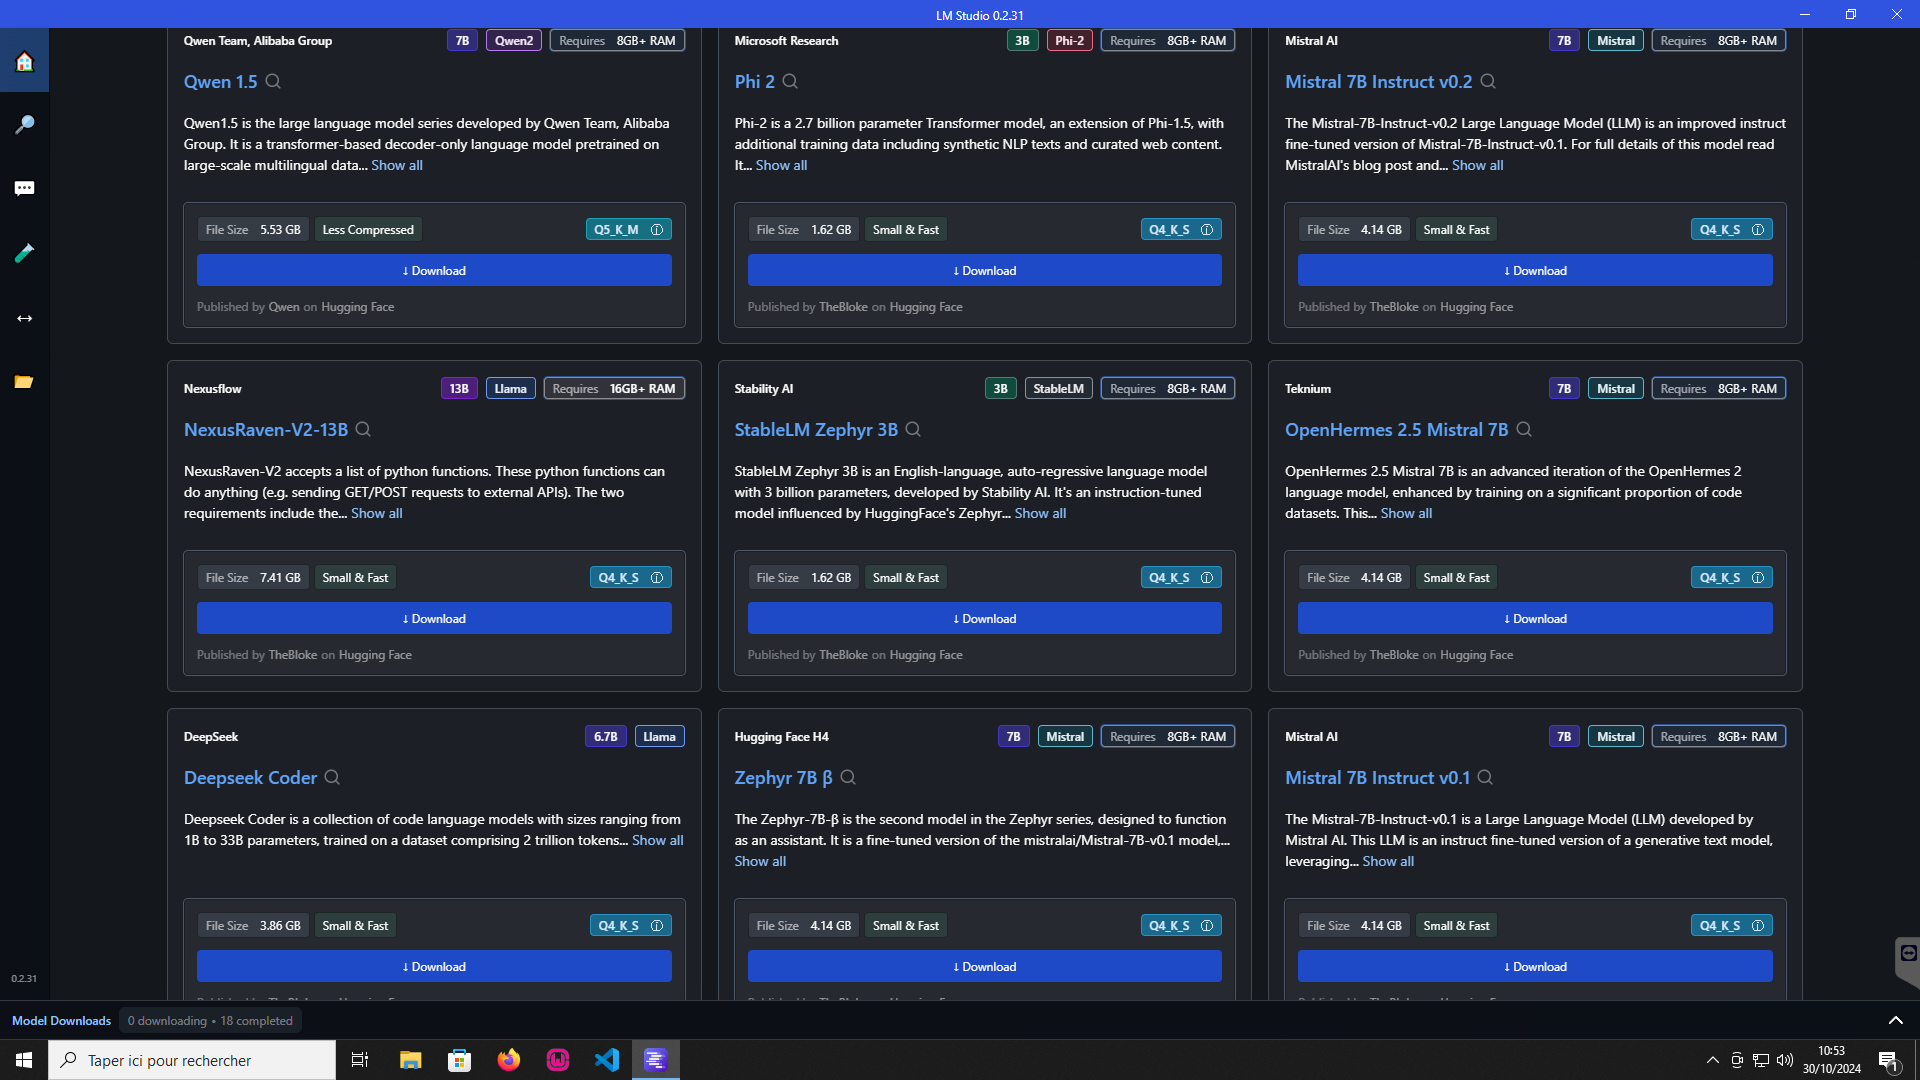This screenshot has width=1920, height=1080.
Task: Click the 13B size tag on NexusRaven
Action: 459,389
